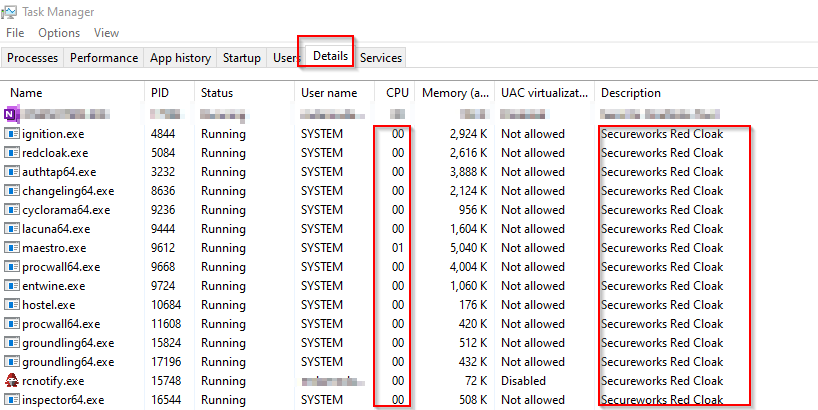This screenshot has width=818, height=410.
Task: Switch to the Startup tab
Action: (242, 57)
